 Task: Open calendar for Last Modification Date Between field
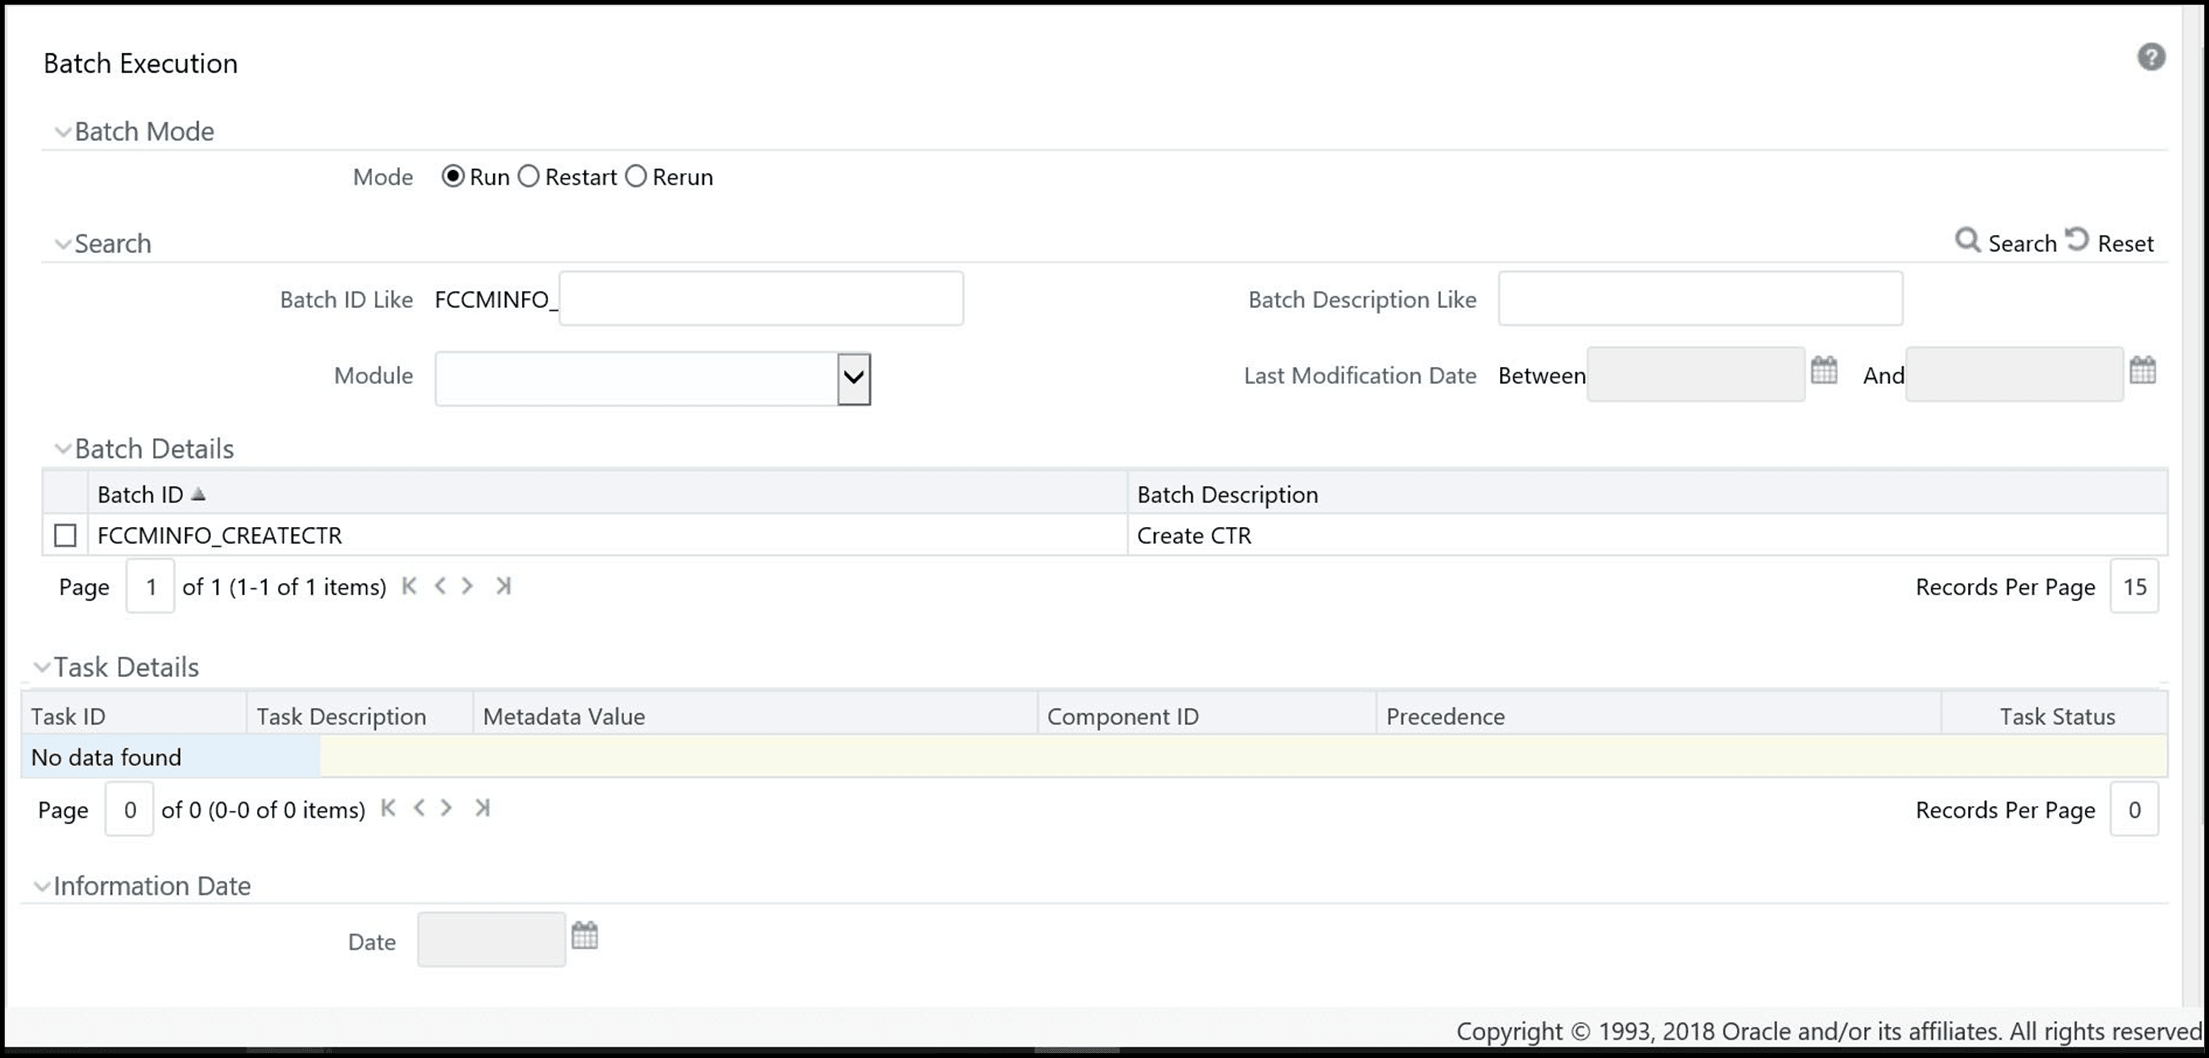[x=1824, y=371]
